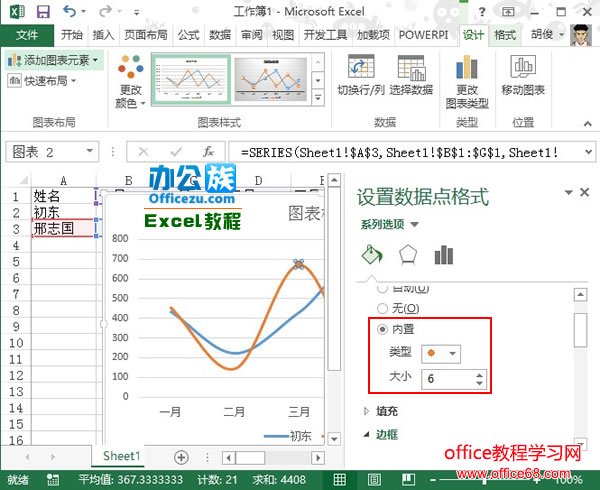600x490 pixels.
Task: Open the Help question mark icon
Action: [x=482, y=12]
